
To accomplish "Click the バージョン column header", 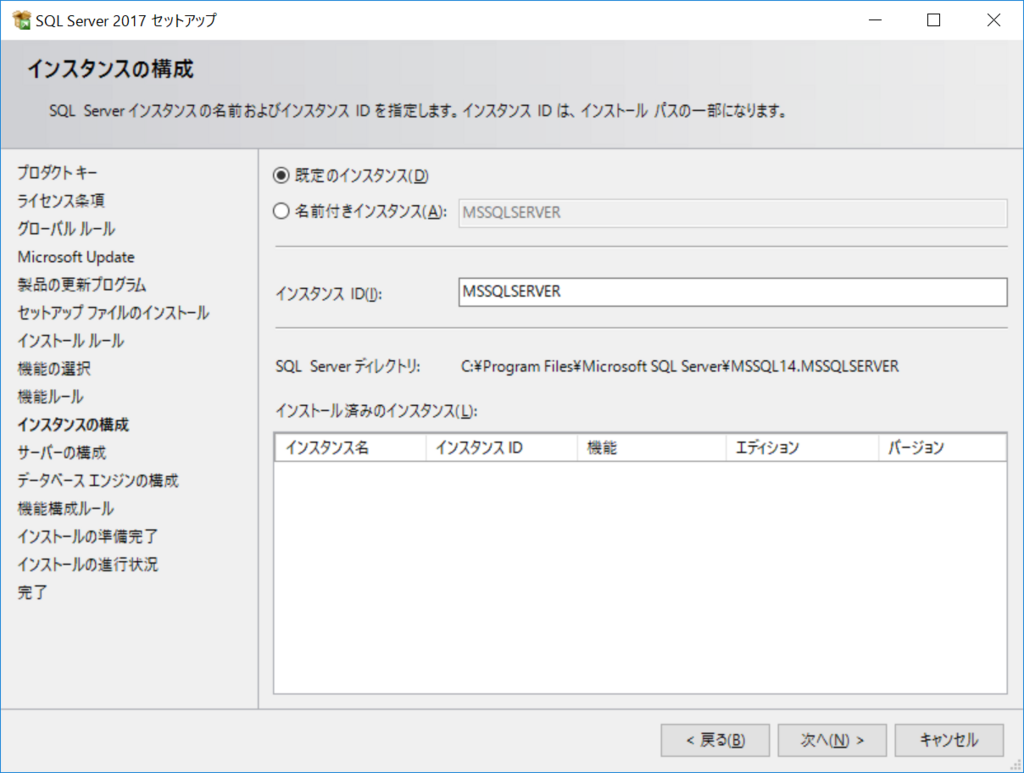I will tap(942, 448).
